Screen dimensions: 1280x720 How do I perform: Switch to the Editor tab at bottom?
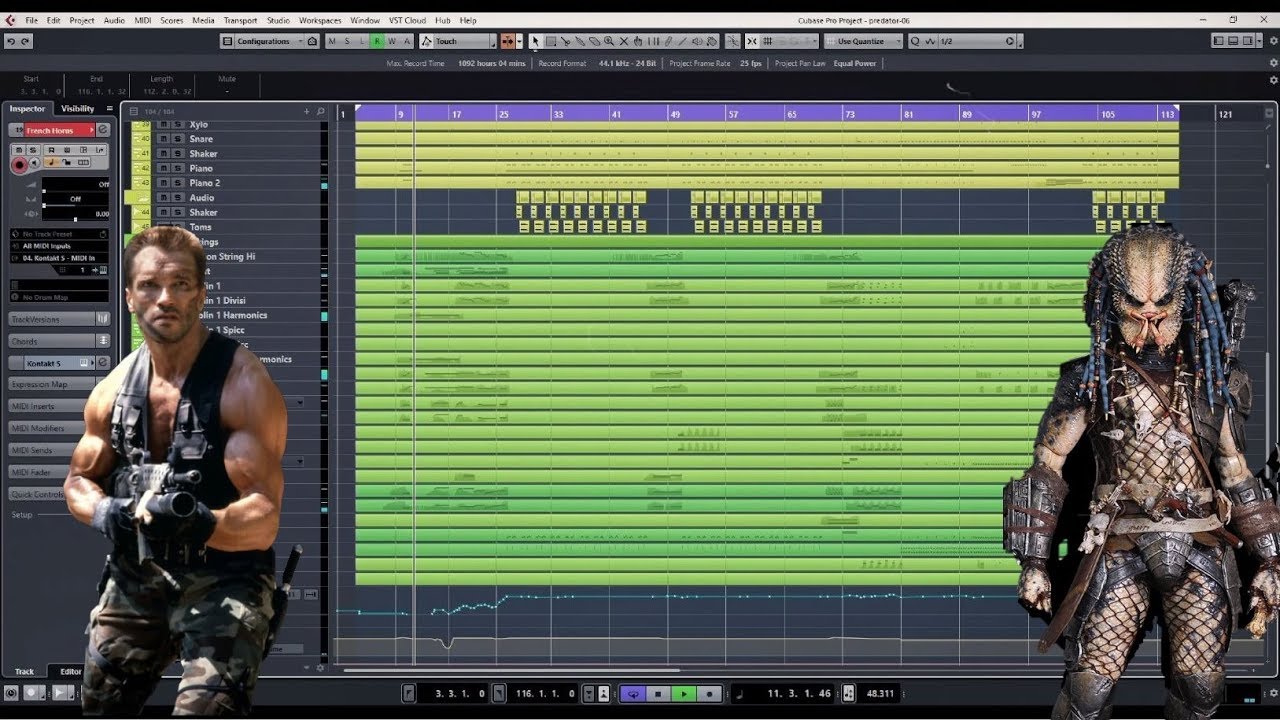coord(71,672)
